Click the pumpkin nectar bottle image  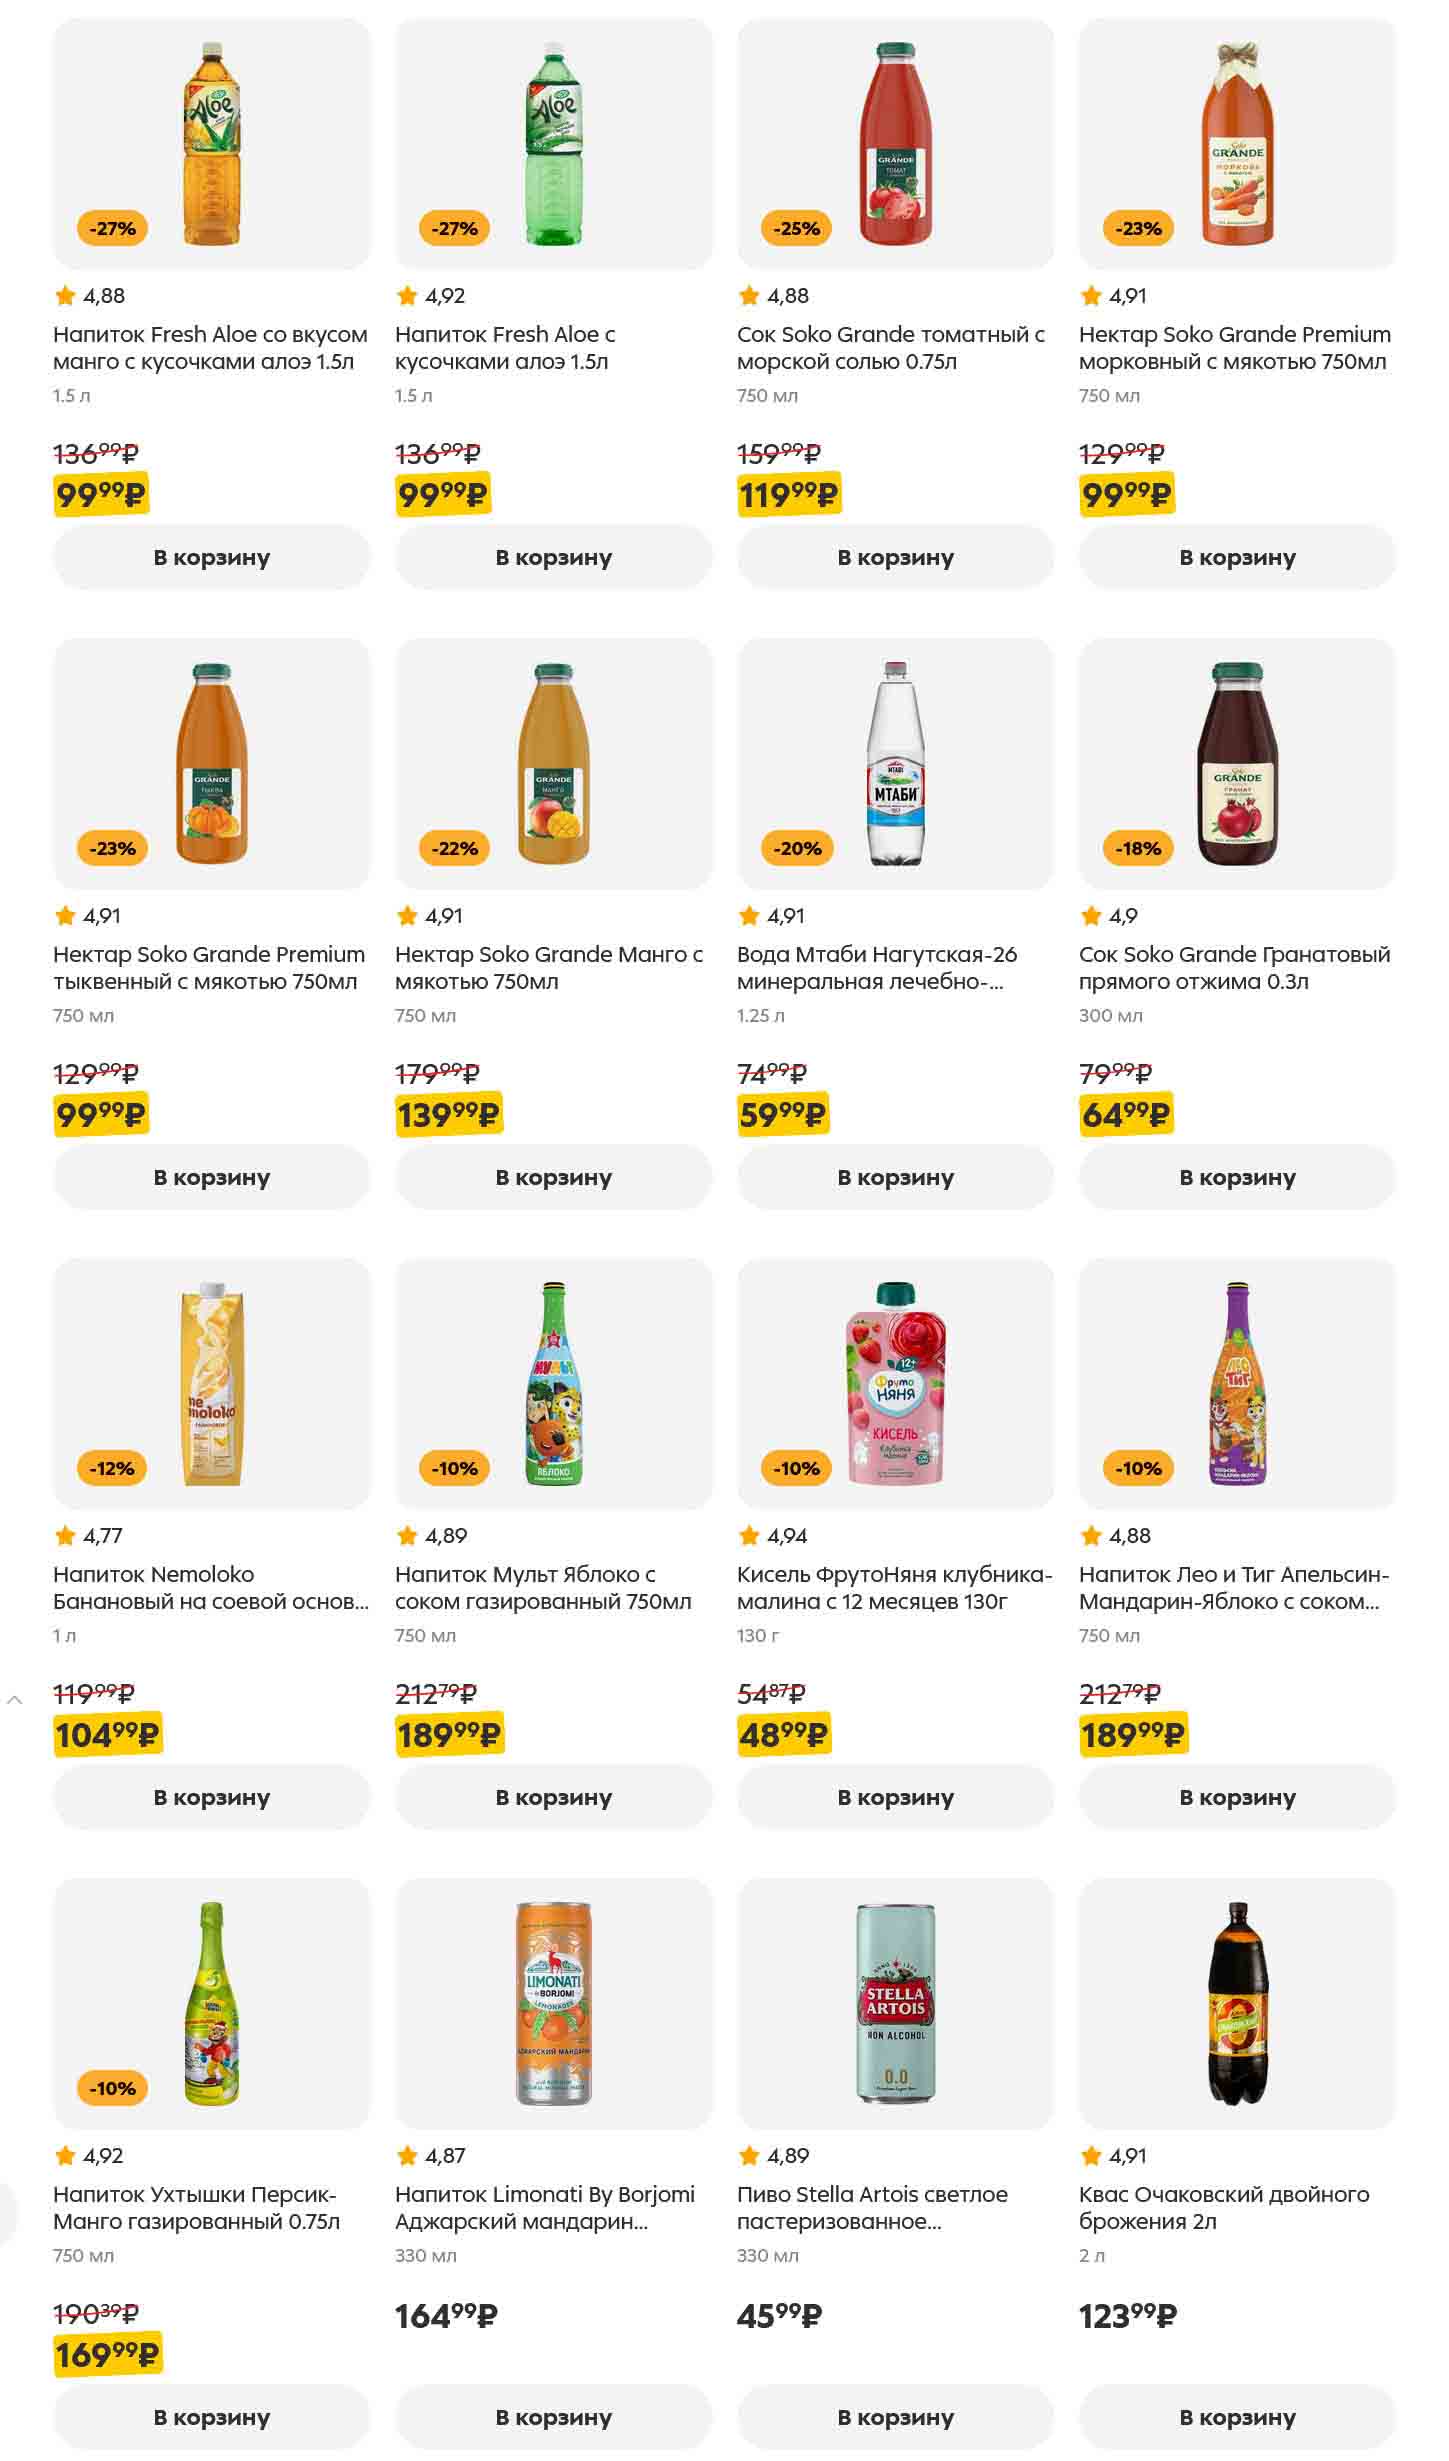click(211, 763)
